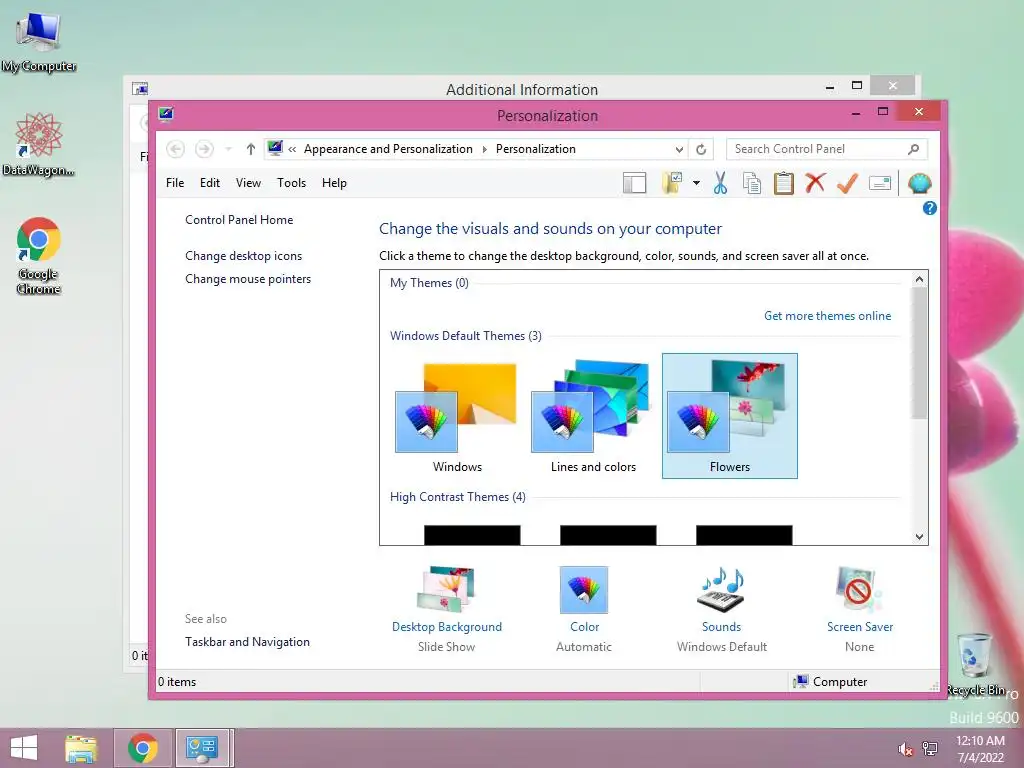The height and width of the screenshot is (768, 1024).
Task: Click the High Contrast Themes (4) heading
Action: [457, 497]
